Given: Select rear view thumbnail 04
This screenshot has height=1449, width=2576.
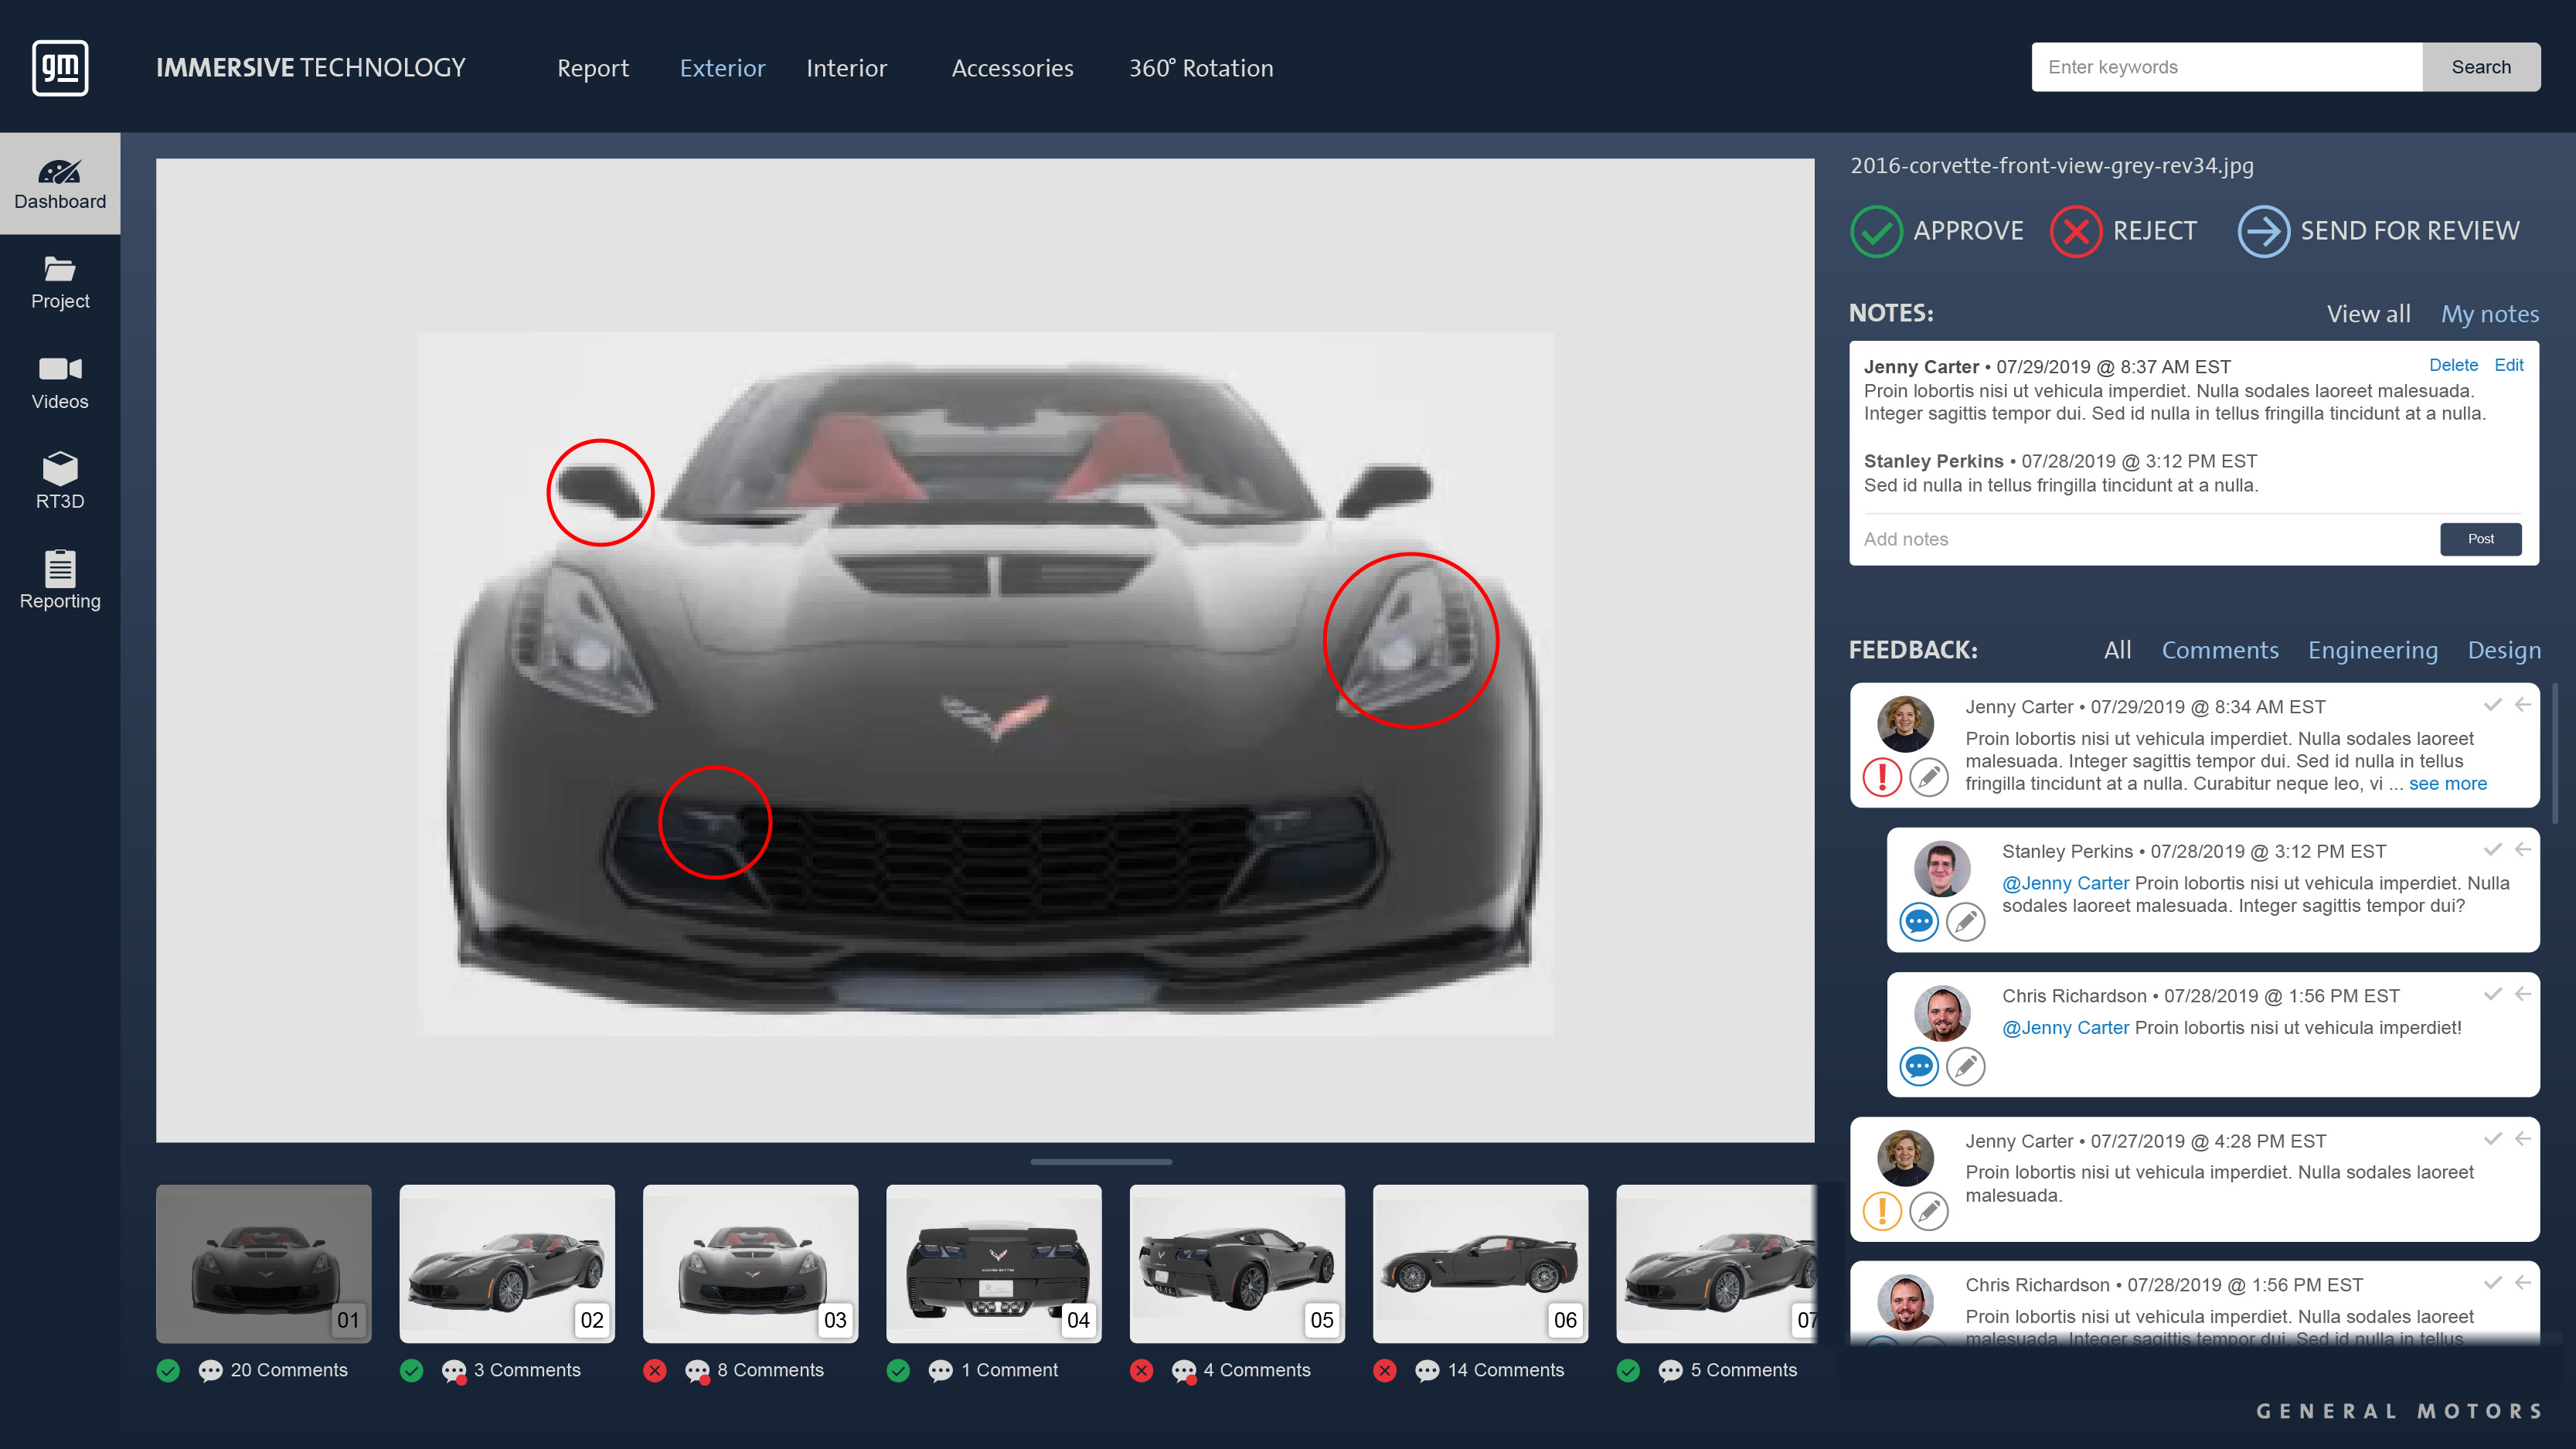Looking at the screenshot, I should click(x=993, y=1263).
